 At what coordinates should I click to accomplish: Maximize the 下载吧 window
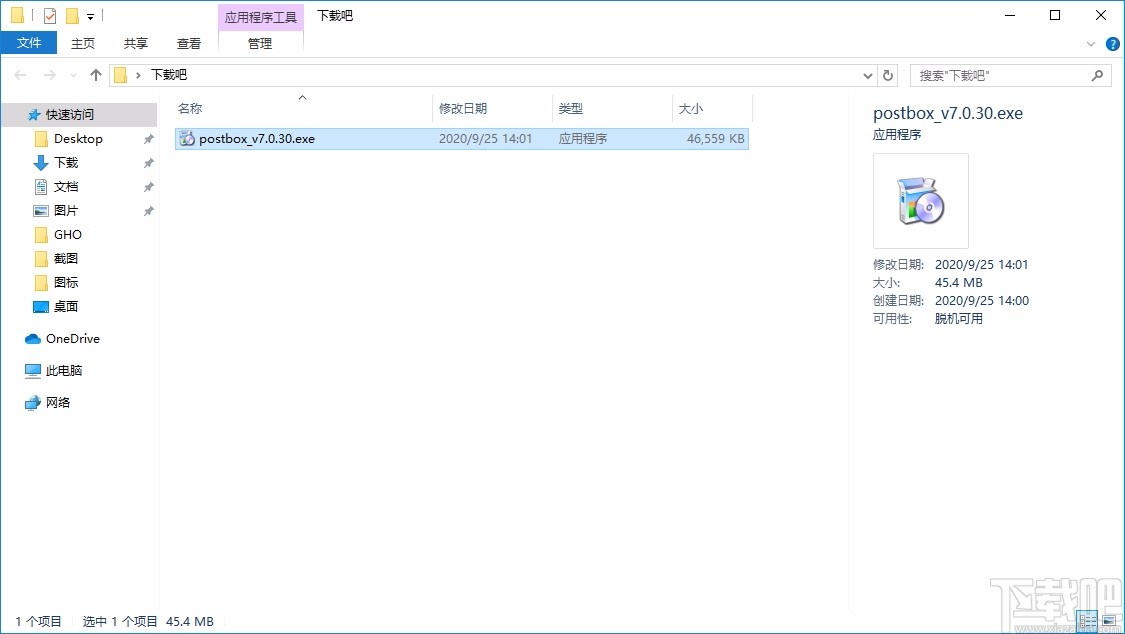pyautogui.click(x=1055, y=15)
